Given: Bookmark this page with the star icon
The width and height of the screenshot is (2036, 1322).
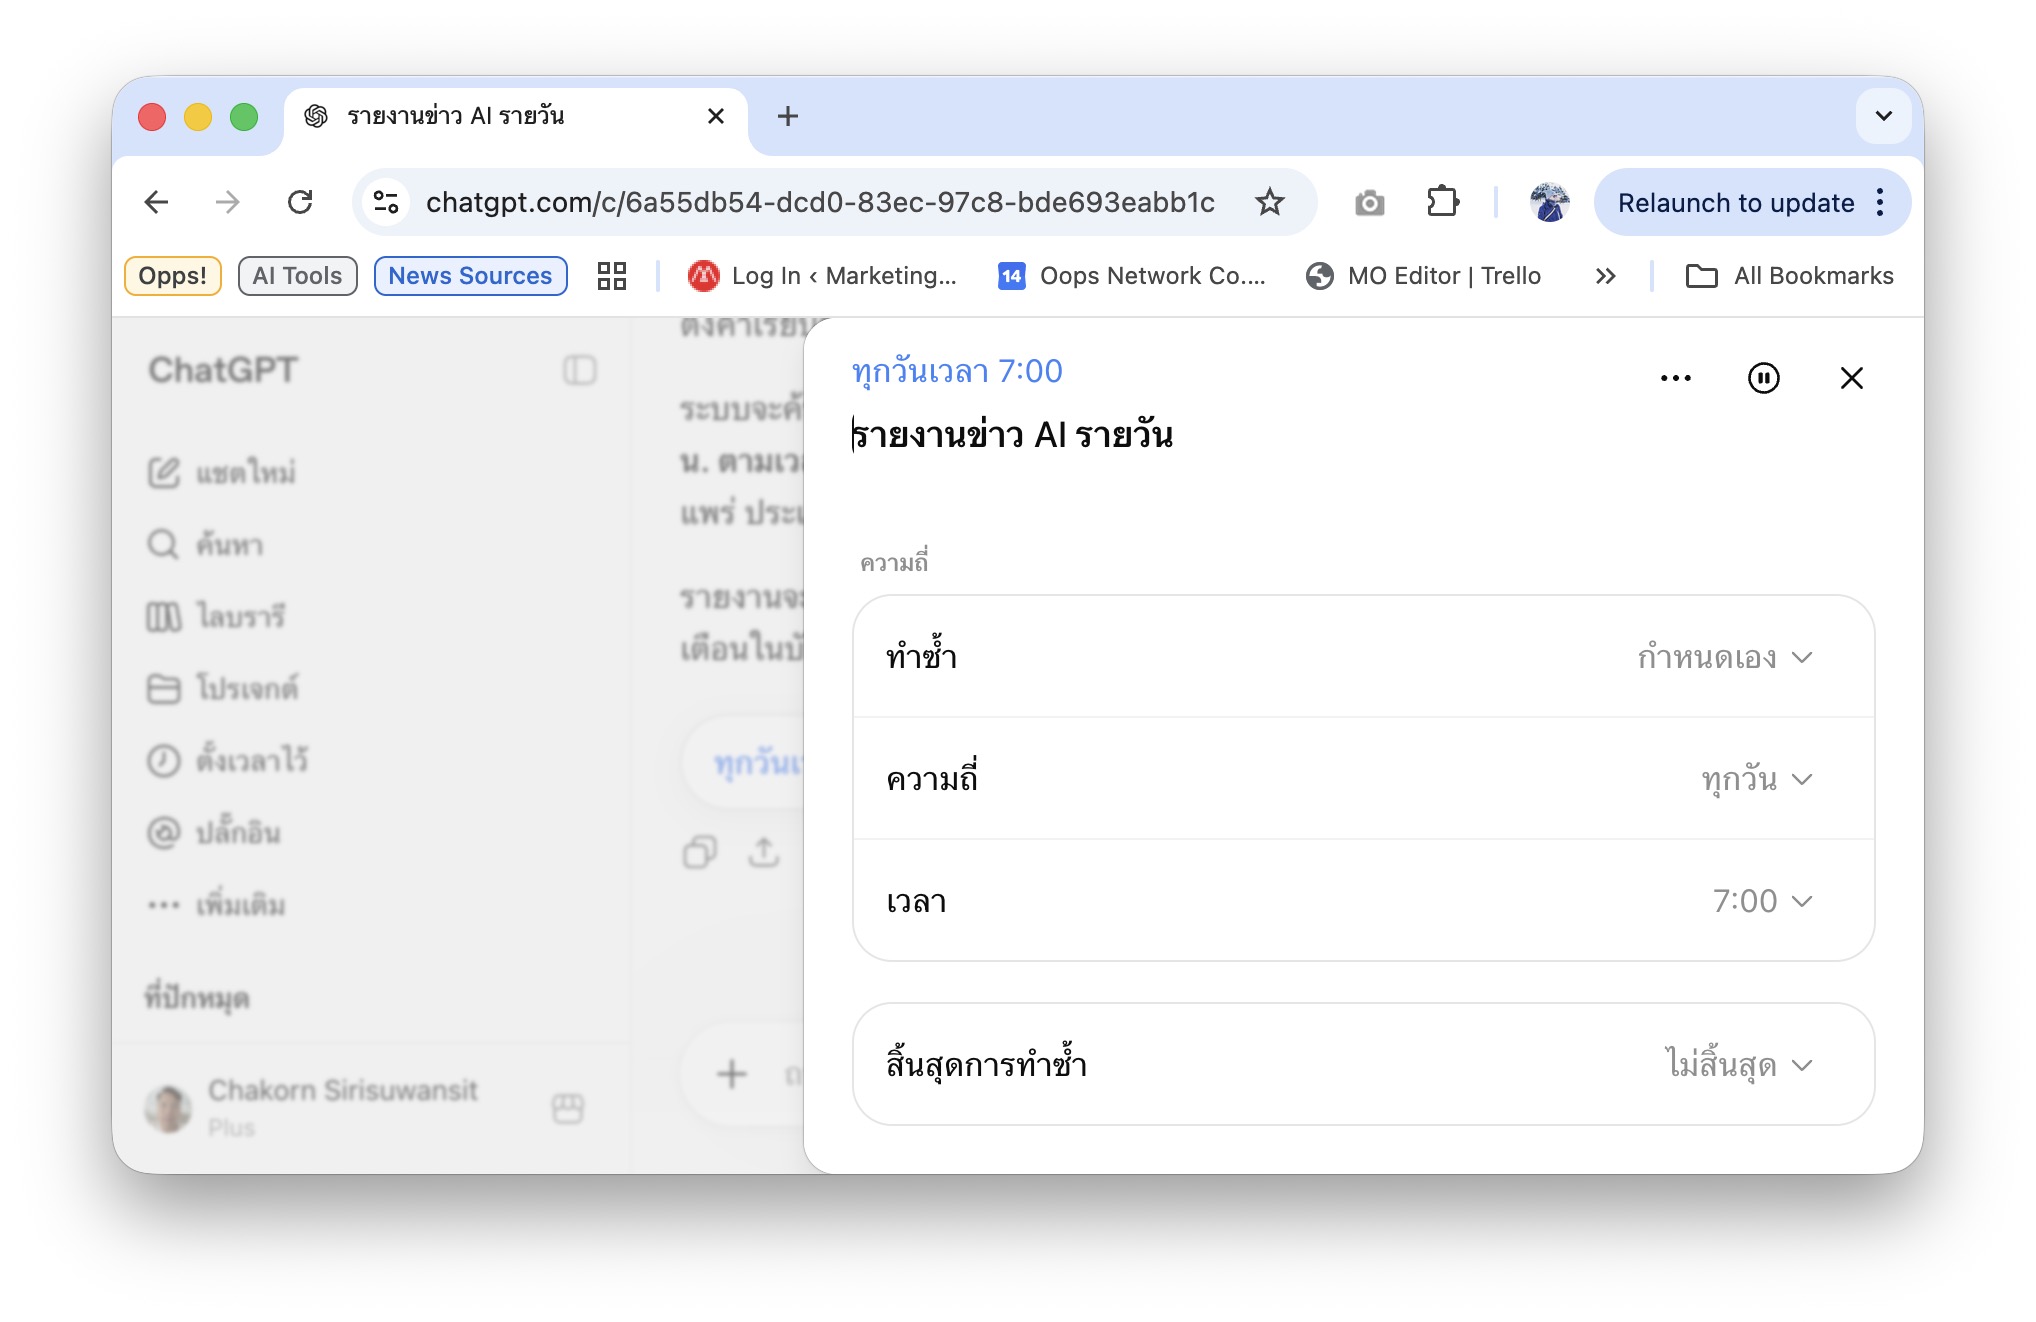Looking at the screenshot, I should tap(1270, 202).
